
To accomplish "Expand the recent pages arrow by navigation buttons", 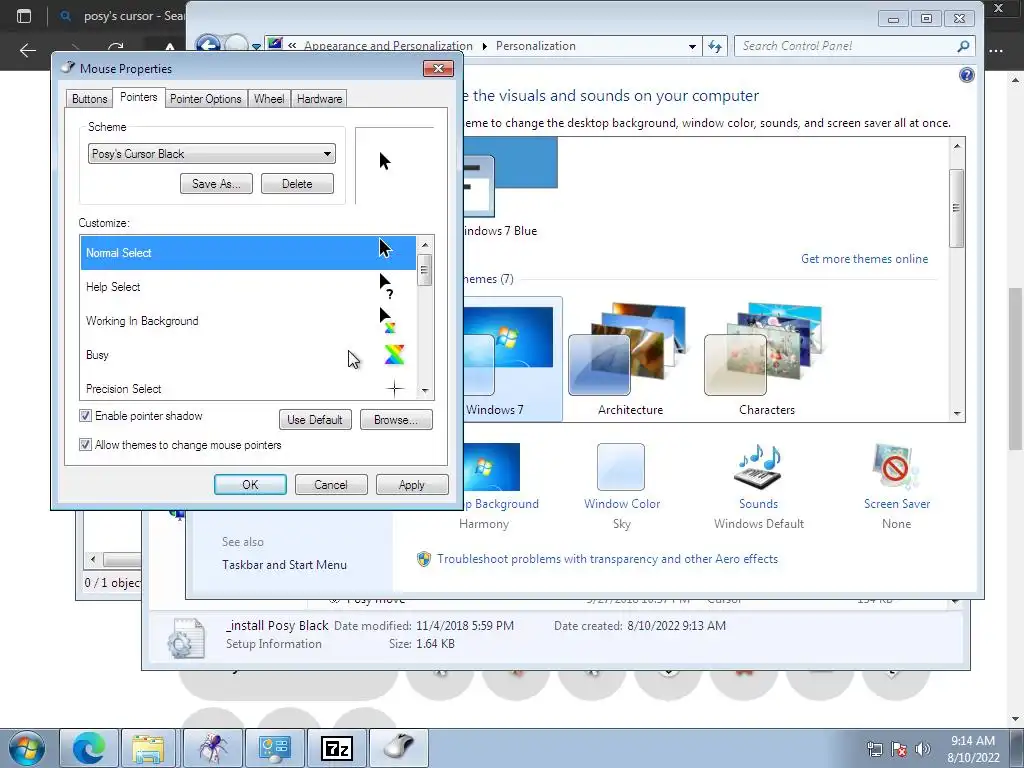I will coord(257,47).
